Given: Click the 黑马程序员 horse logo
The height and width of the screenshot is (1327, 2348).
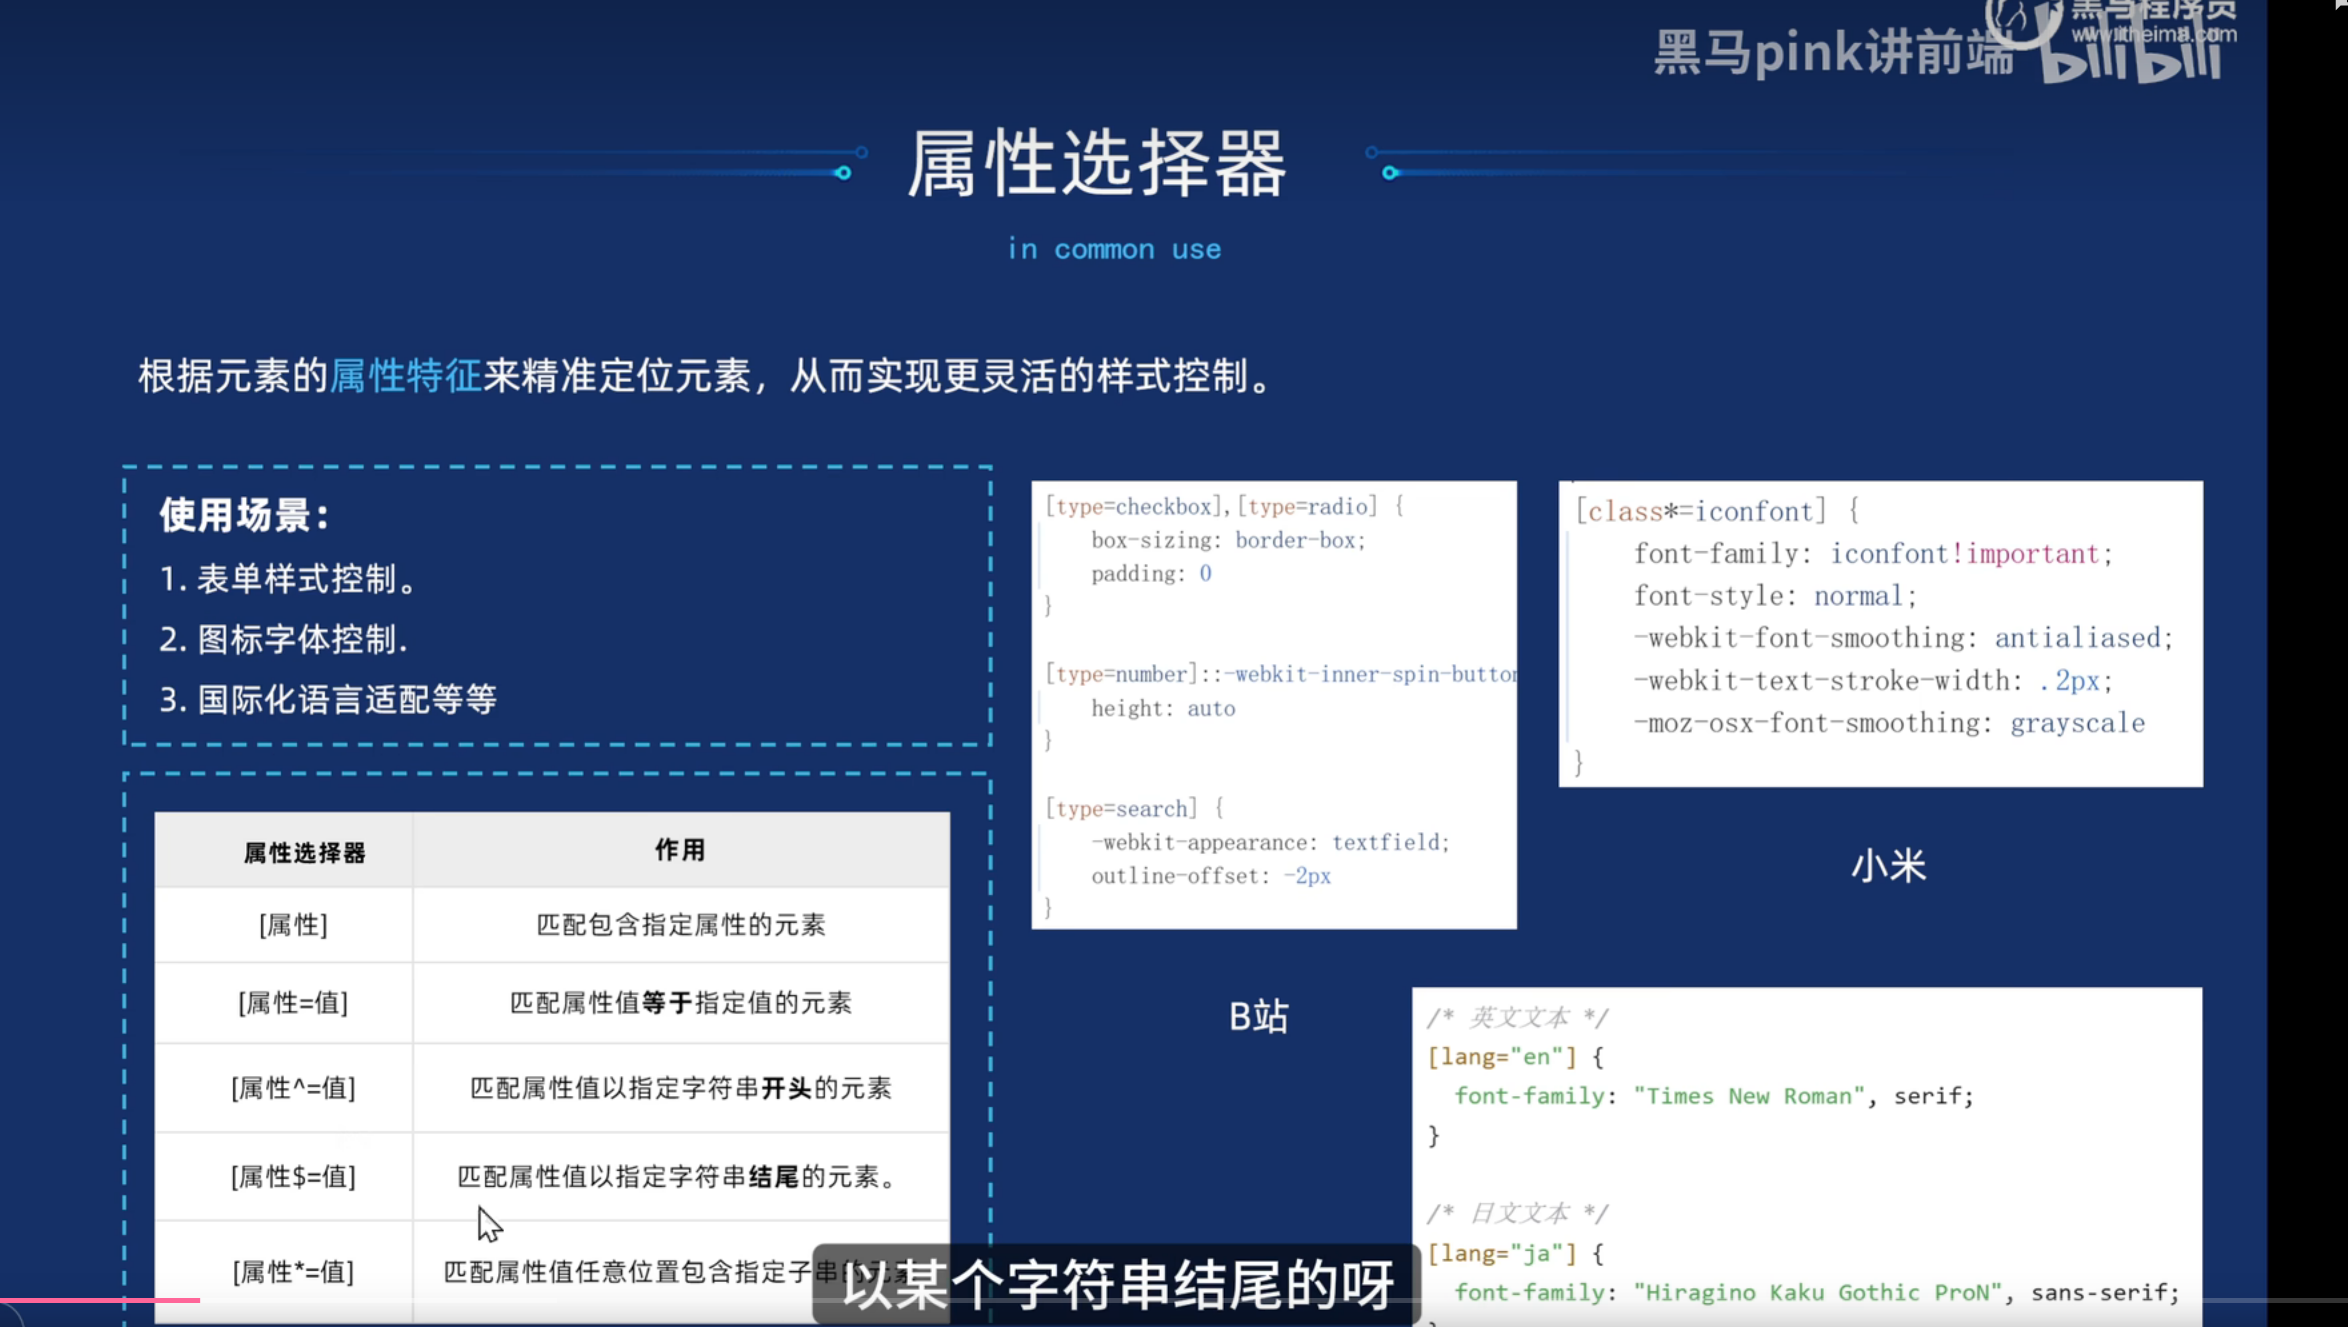Looking at the screenshot, I should [x=2020, y=20].
